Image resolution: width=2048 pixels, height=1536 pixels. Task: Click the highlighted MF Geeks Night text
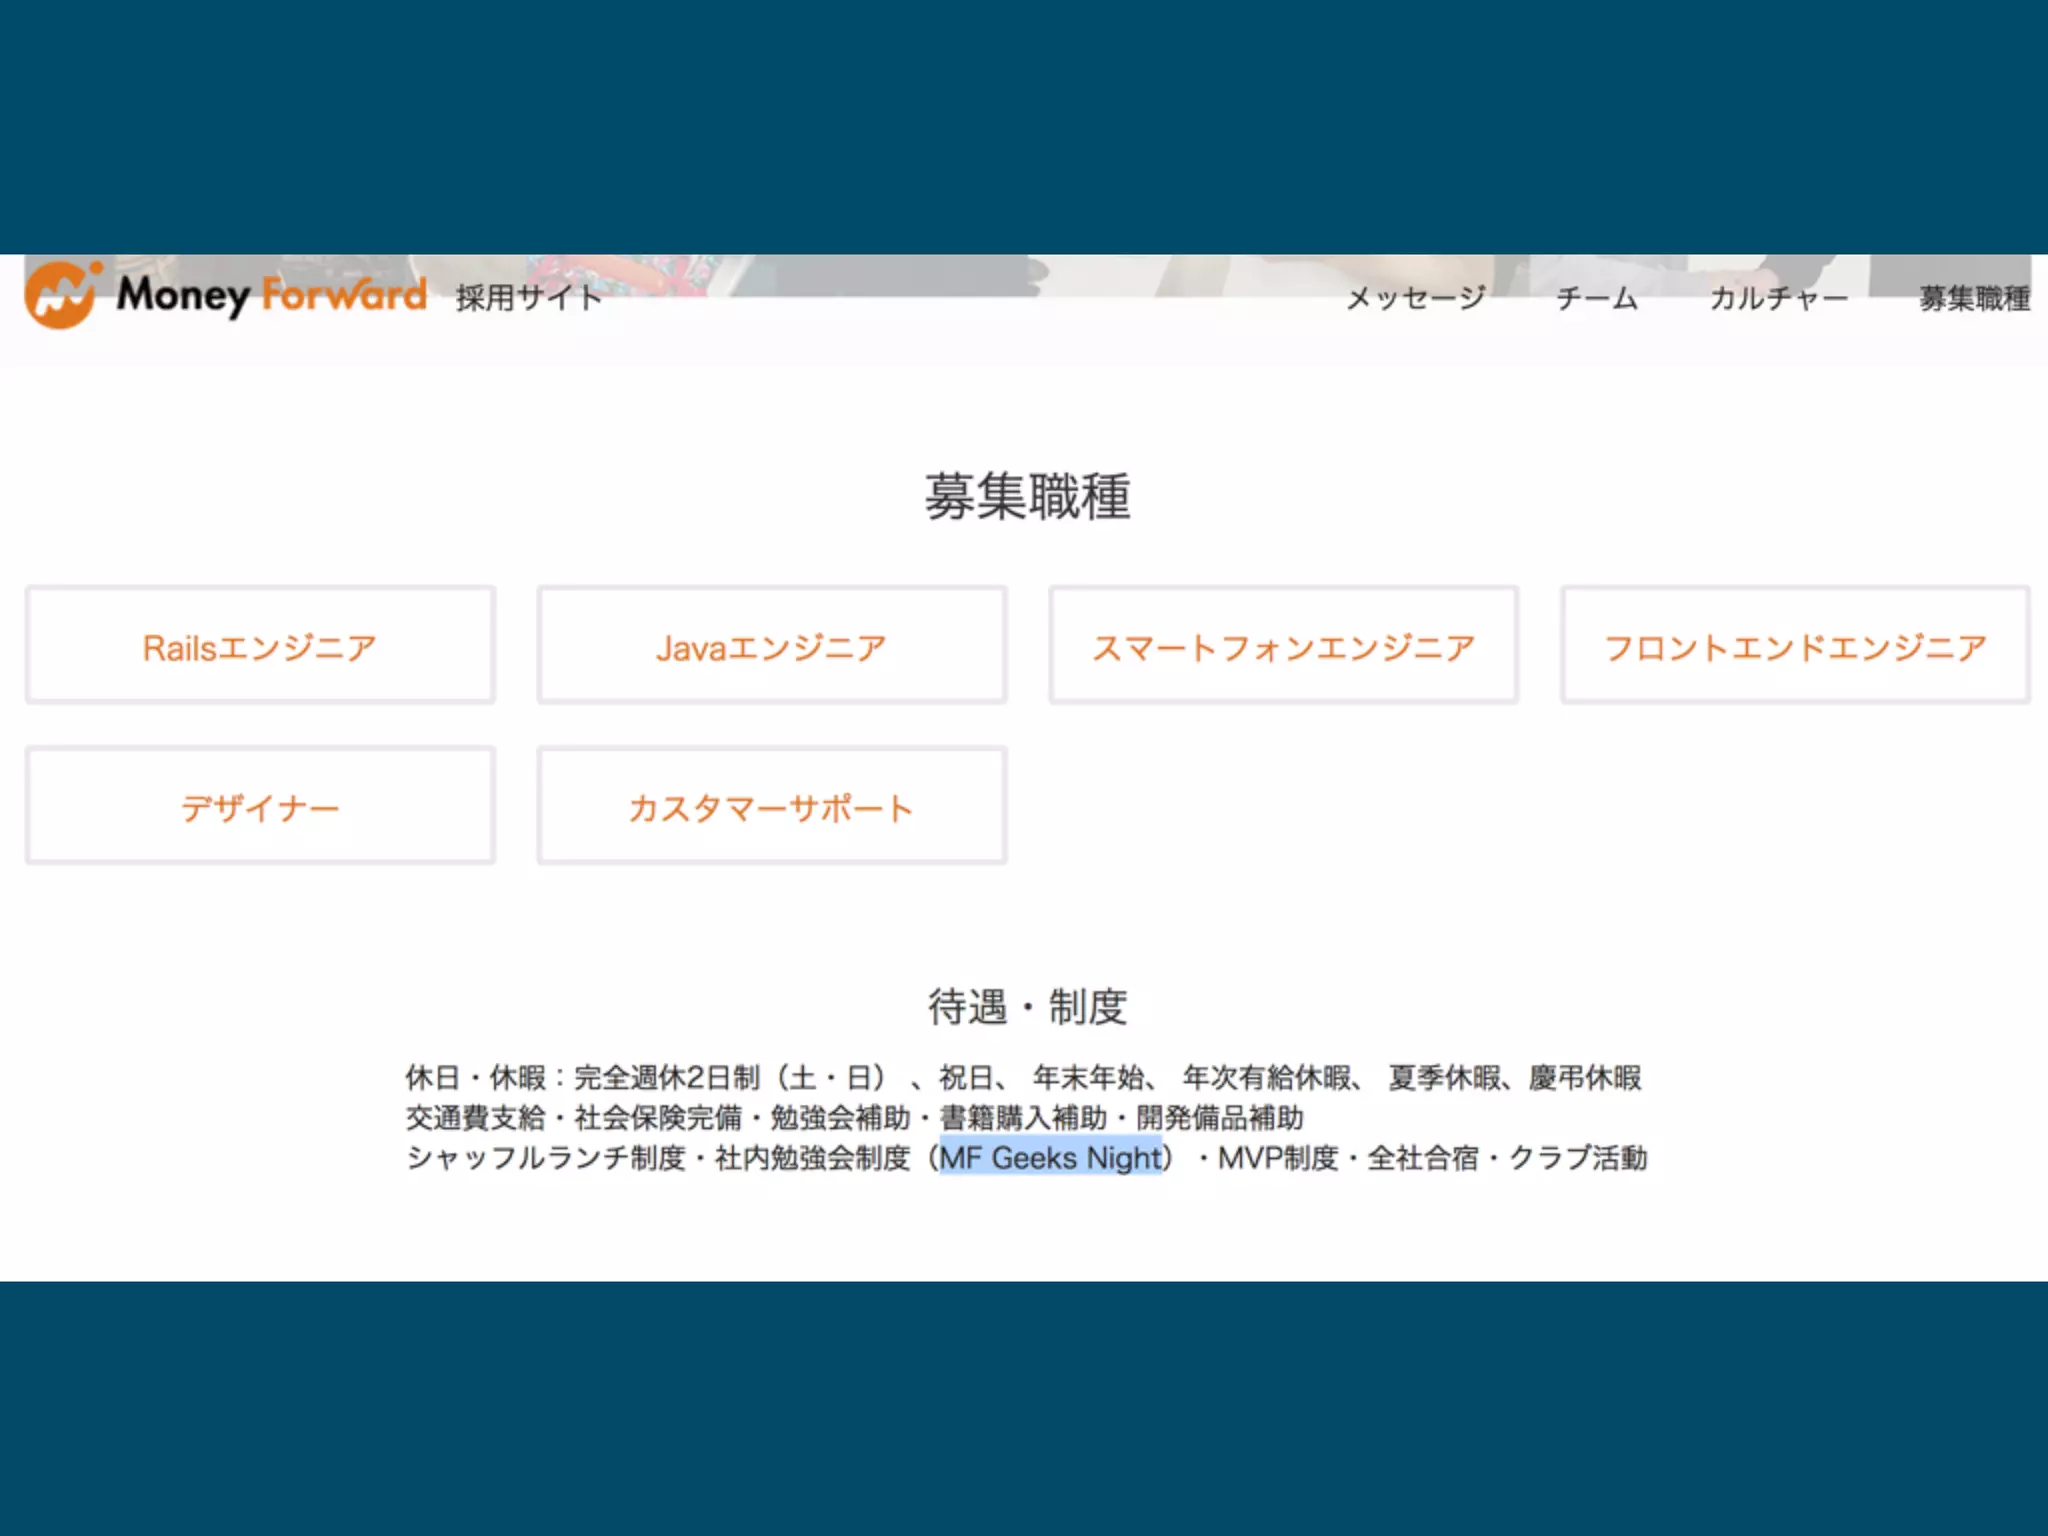(x=1051, y=1158)
